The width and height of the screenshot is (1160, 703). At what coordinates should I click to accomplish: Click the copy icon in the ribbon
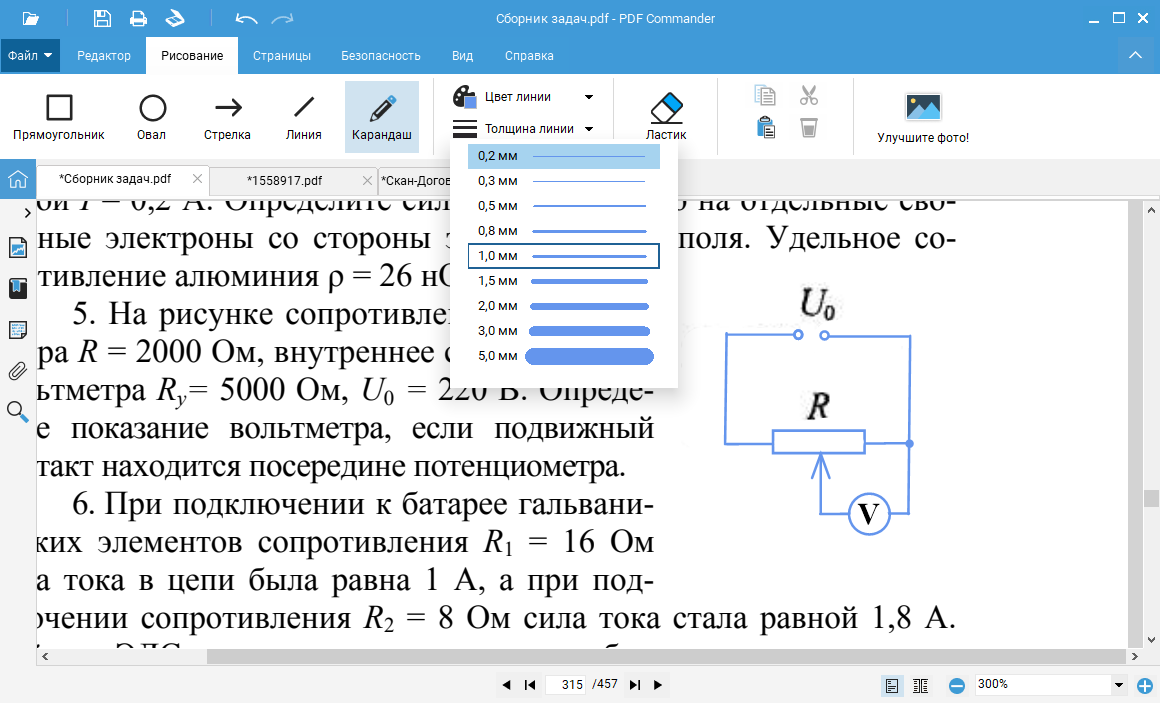pyautogui.click(x=765, y=95)
